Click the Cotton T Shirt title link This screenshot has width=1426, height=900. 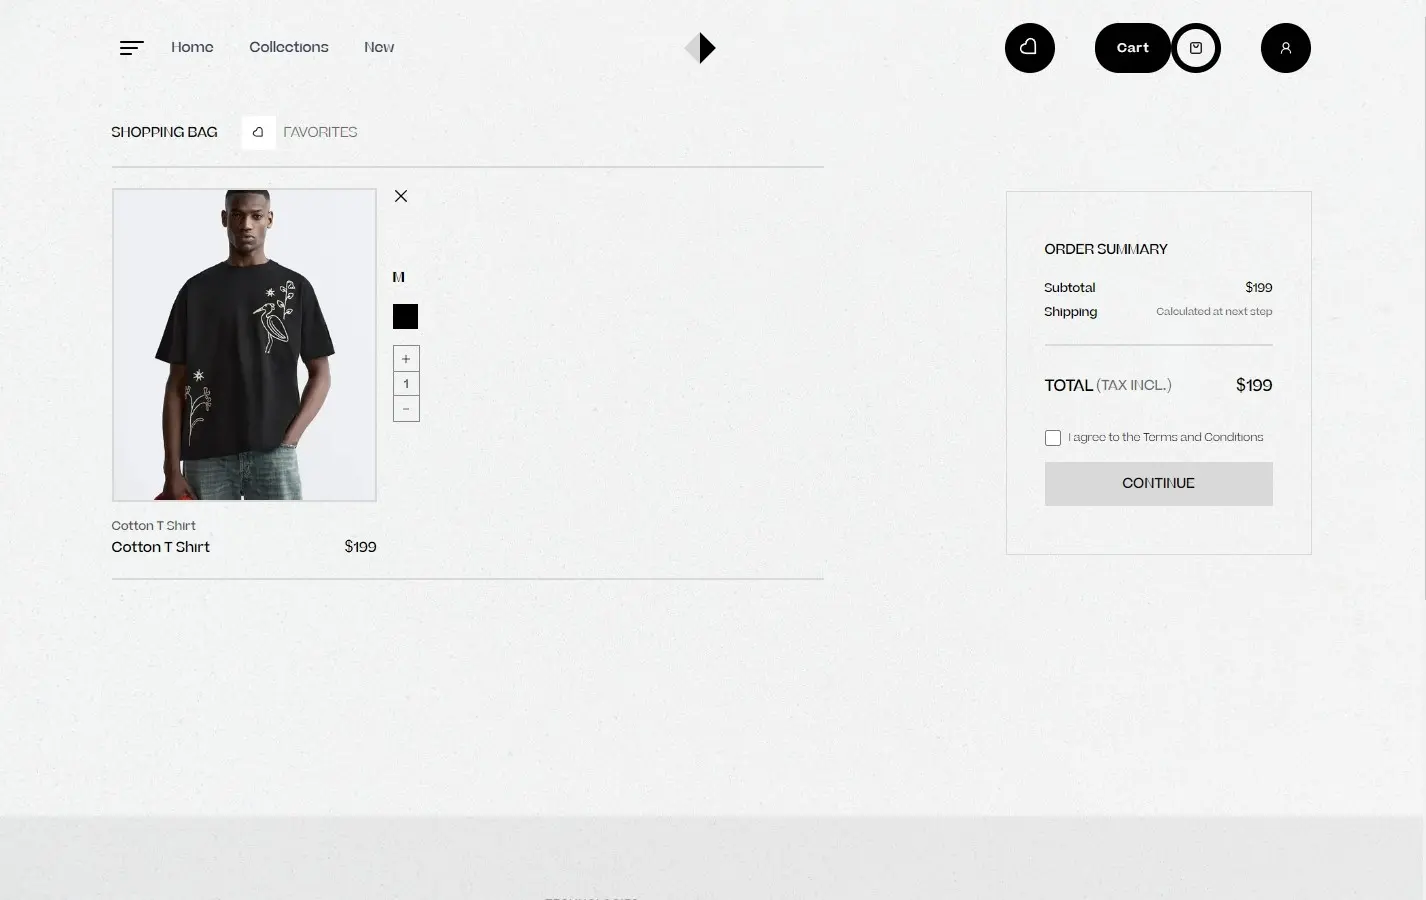[x=161, y=547]
